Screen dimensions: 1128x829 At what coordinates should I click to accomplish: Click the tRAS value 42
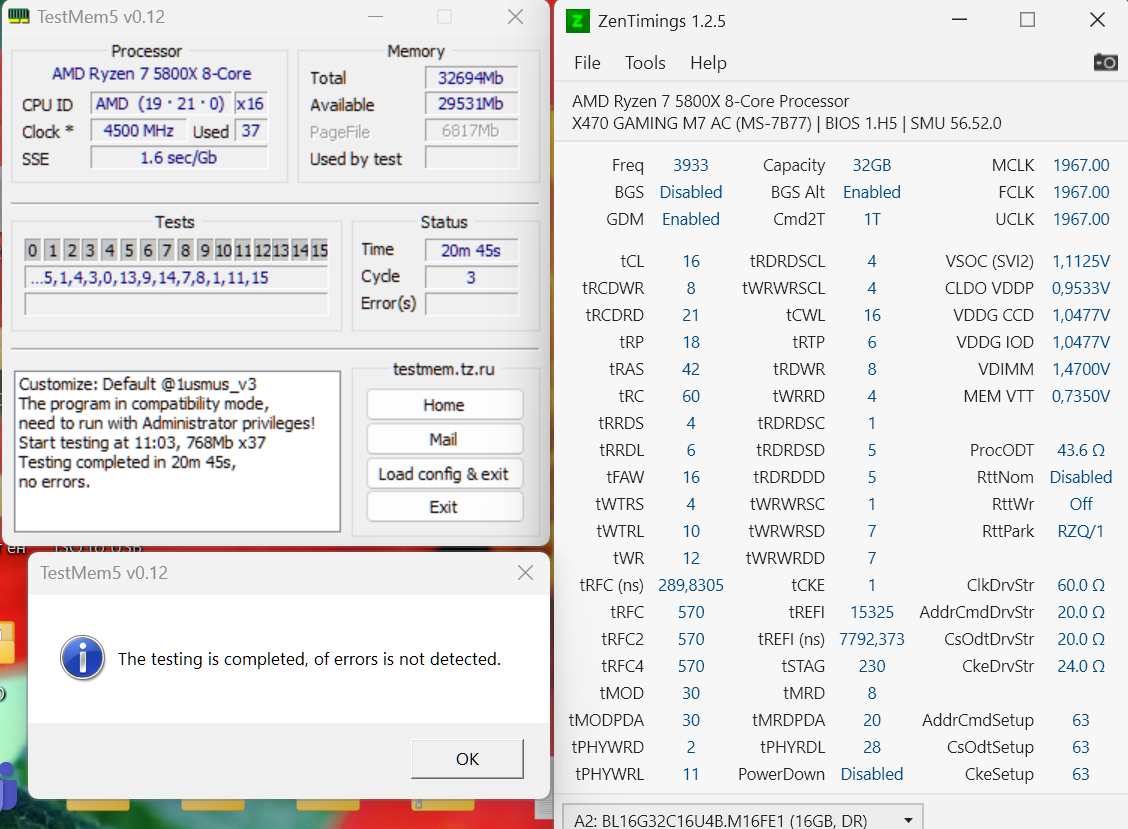691,369
